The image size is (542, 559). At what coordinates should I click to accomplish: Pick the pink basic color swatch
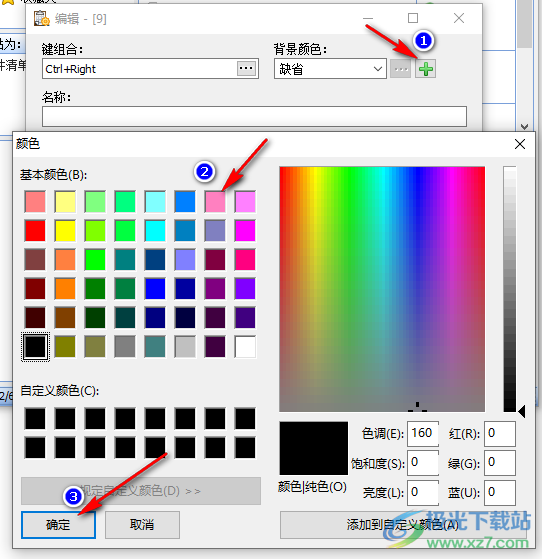coord(215,202)
